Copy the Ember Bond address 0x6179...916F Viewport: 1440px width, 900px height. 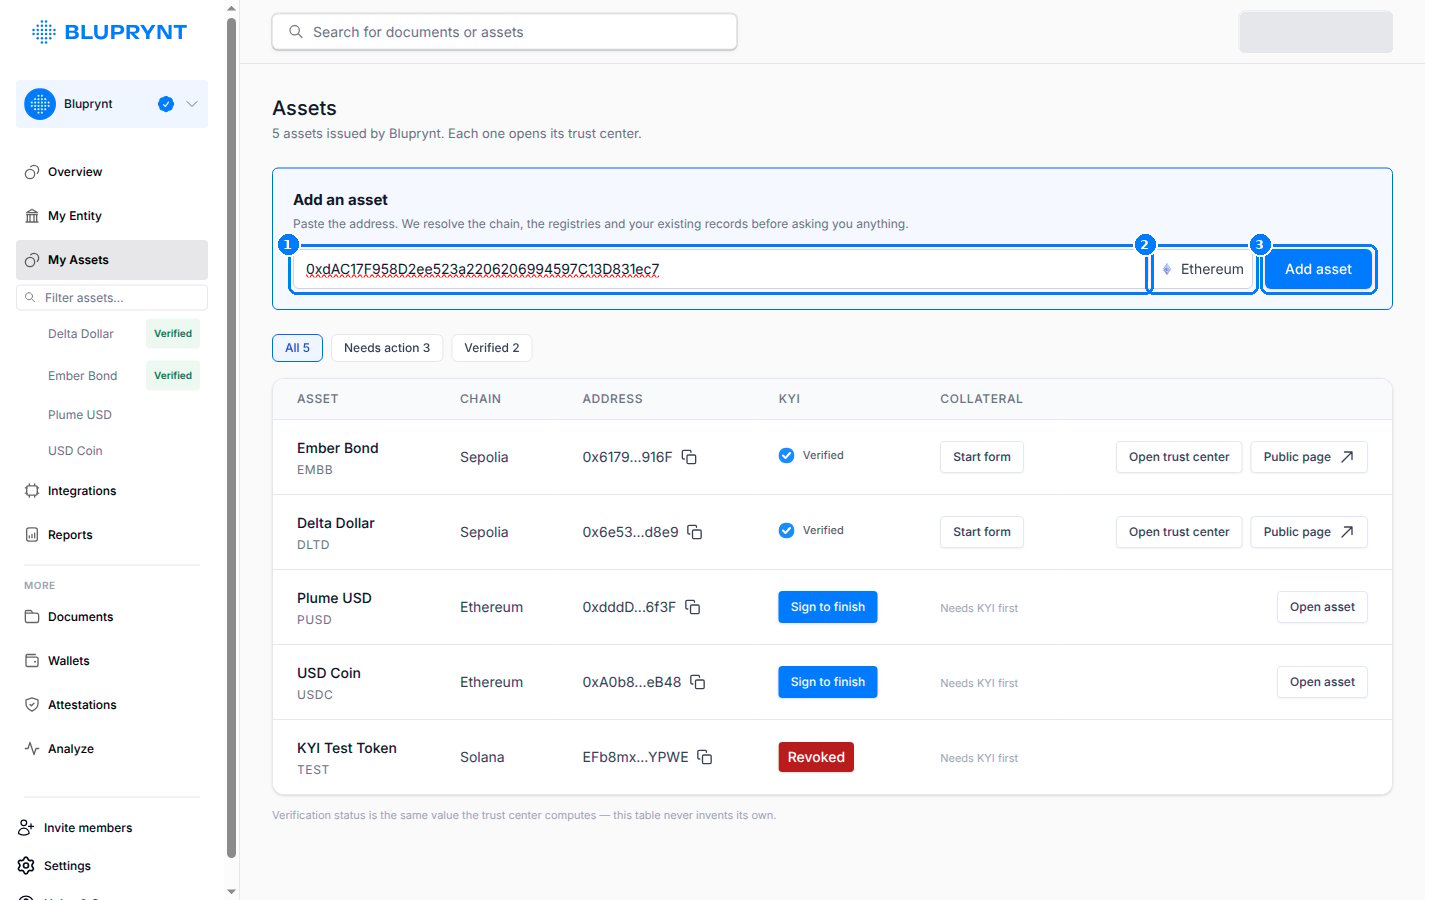689,457
